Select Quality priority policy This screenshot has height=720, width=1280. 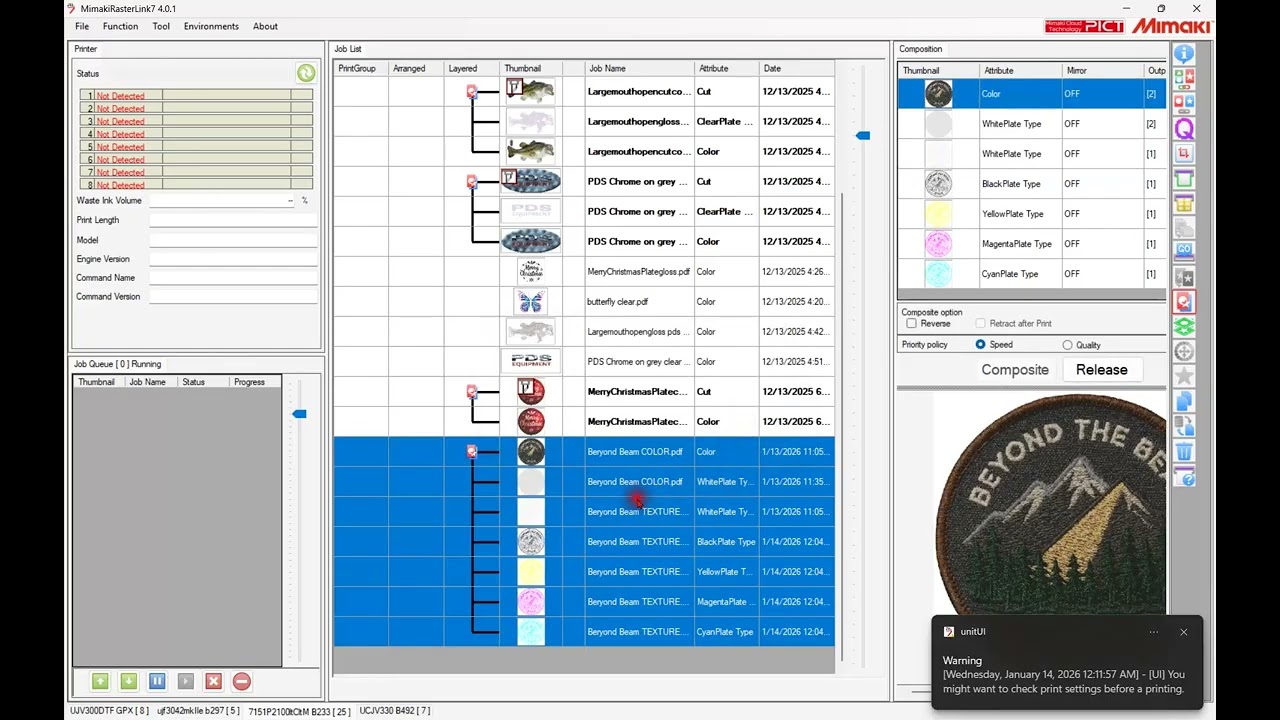point(1067,345)
